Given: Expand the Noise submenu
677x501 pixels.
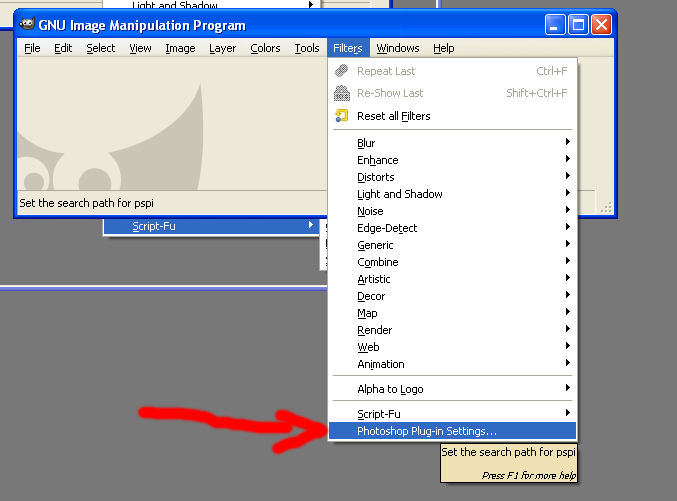Looking at the screenshot, I should (x=452, y=211).
